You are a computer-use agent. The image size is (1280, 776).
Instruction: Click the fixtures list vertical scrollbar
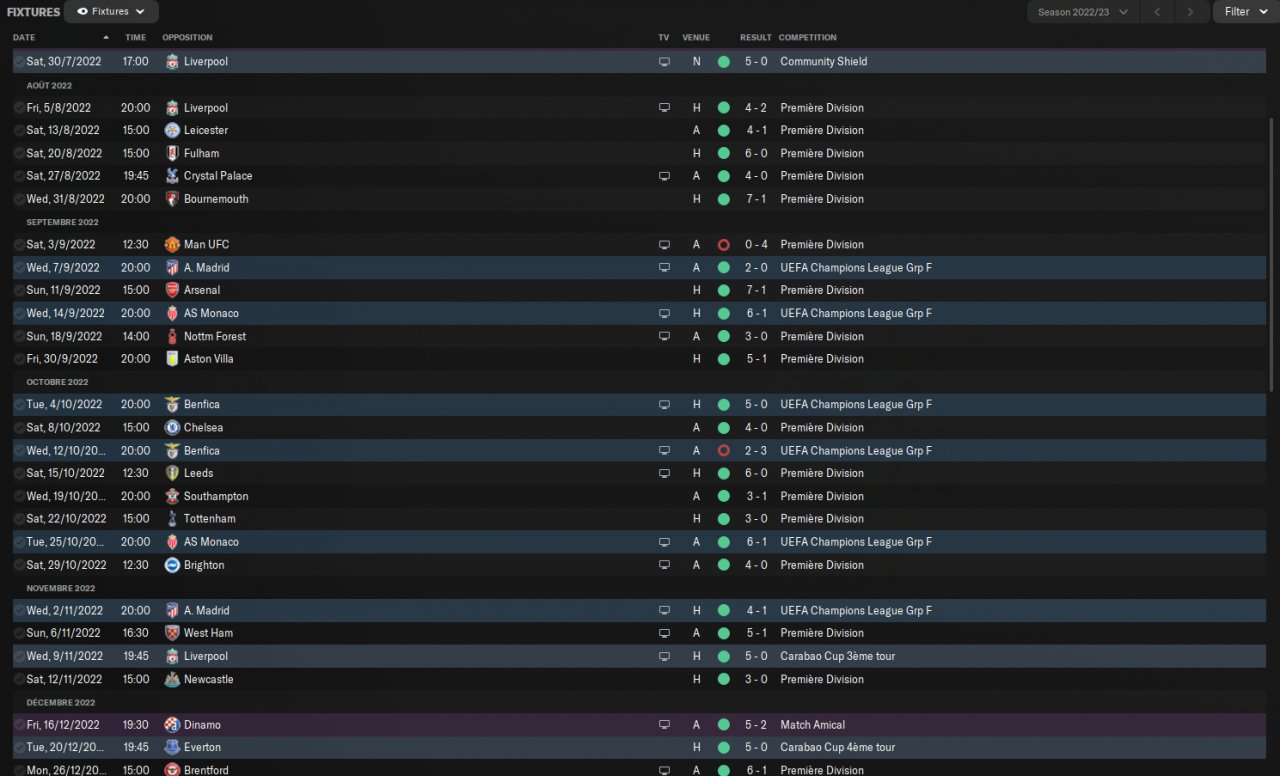coord(1272,255)
